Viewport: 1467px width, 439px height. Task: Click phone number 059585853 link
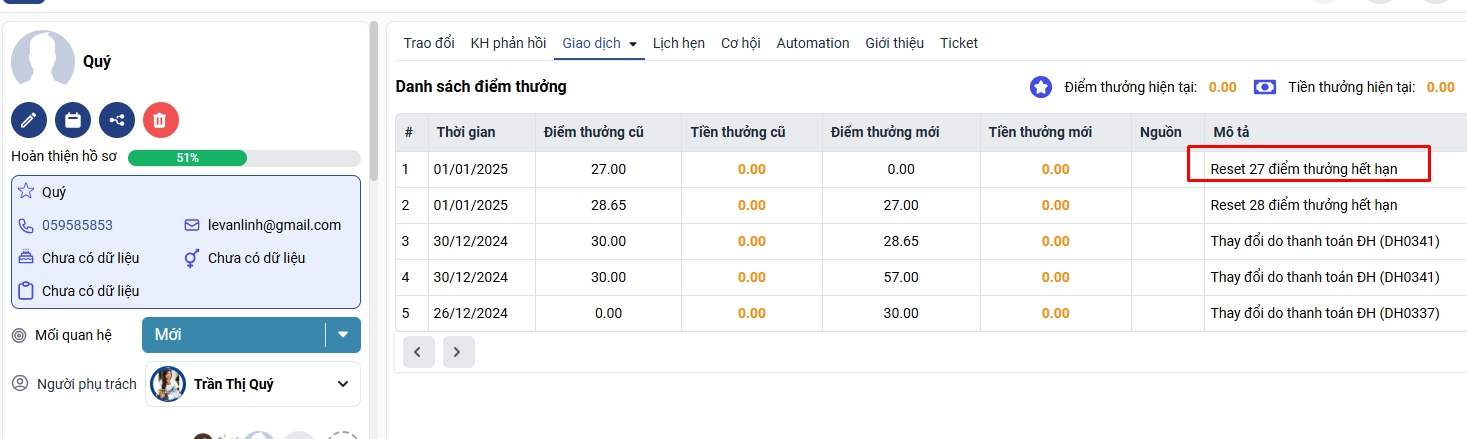(x=77, y=225)
